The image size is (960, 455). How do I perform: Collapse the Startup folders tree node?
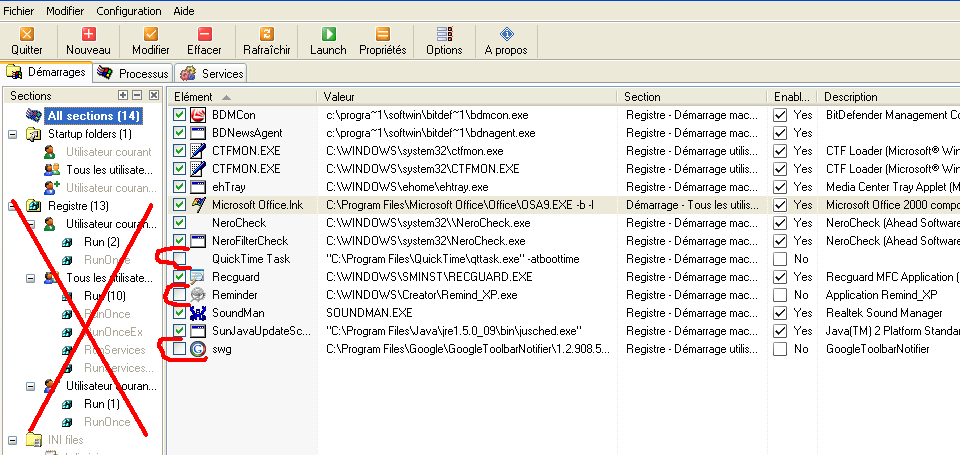point(12,134)
